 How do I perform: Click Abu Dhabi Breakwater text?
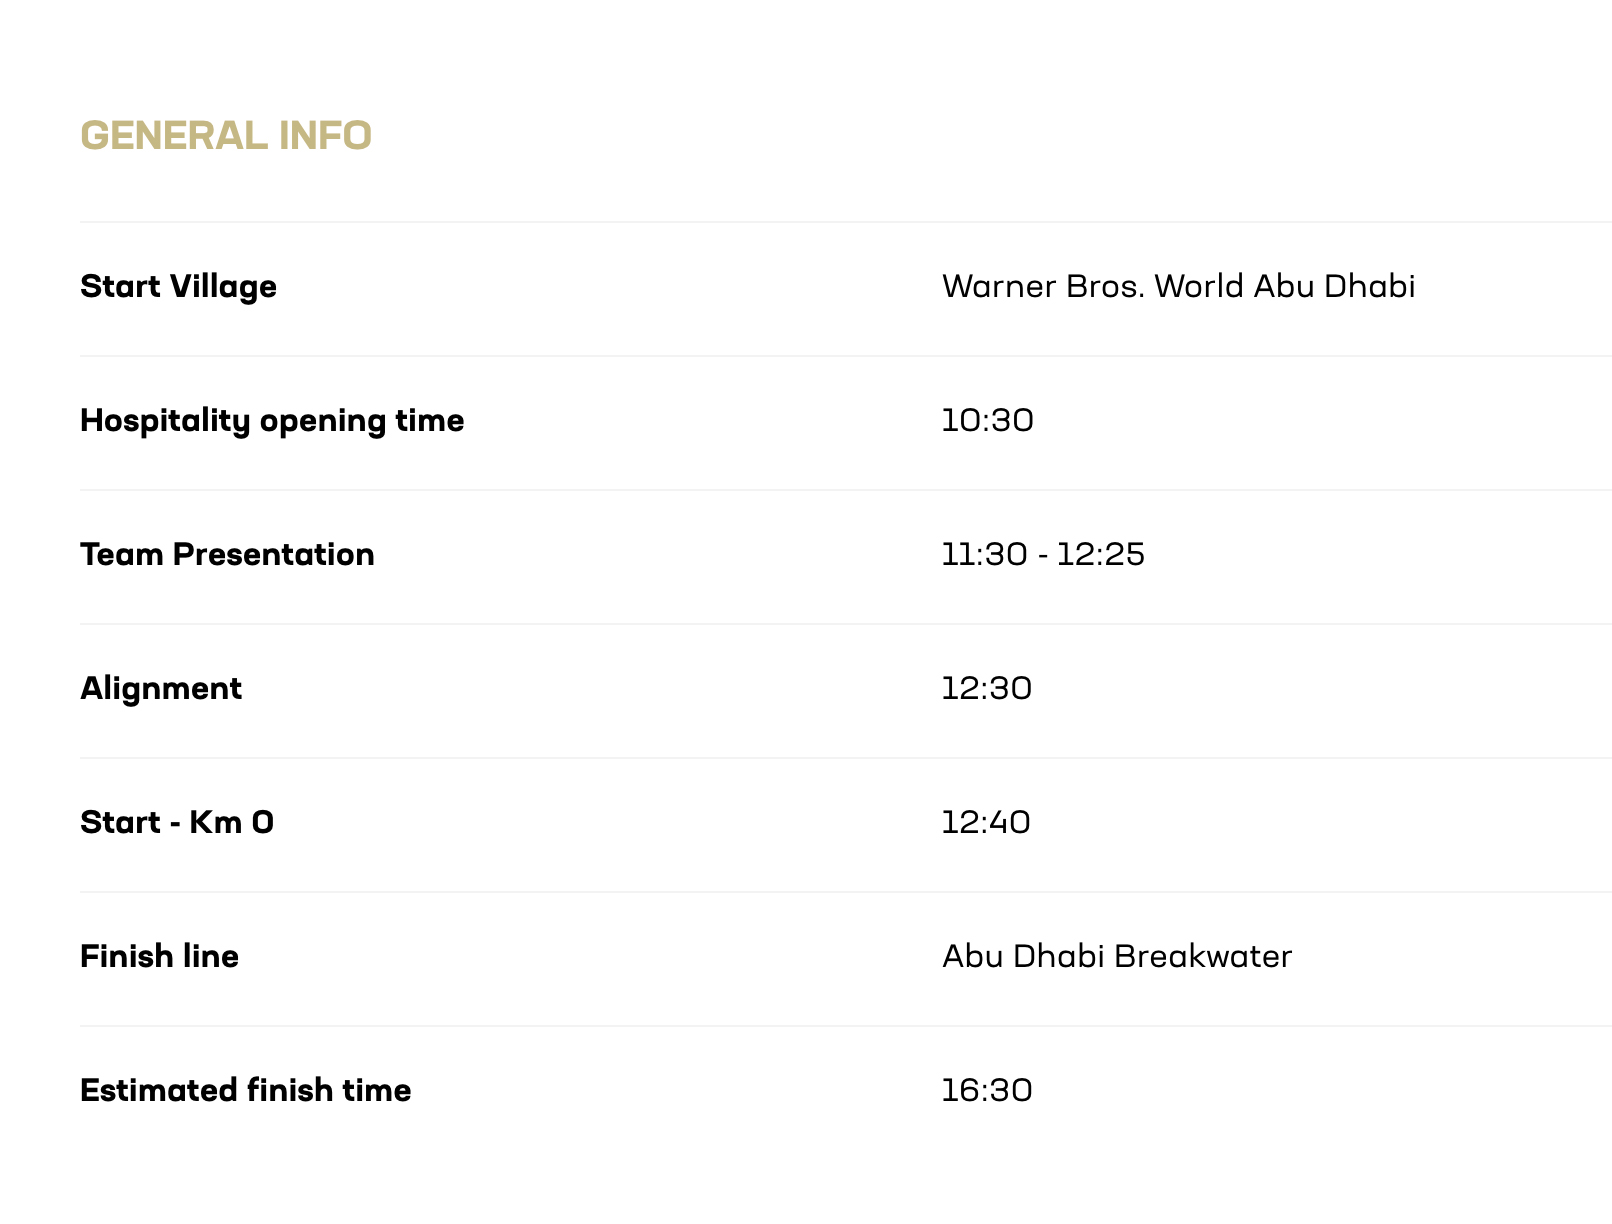(1117, 956)
